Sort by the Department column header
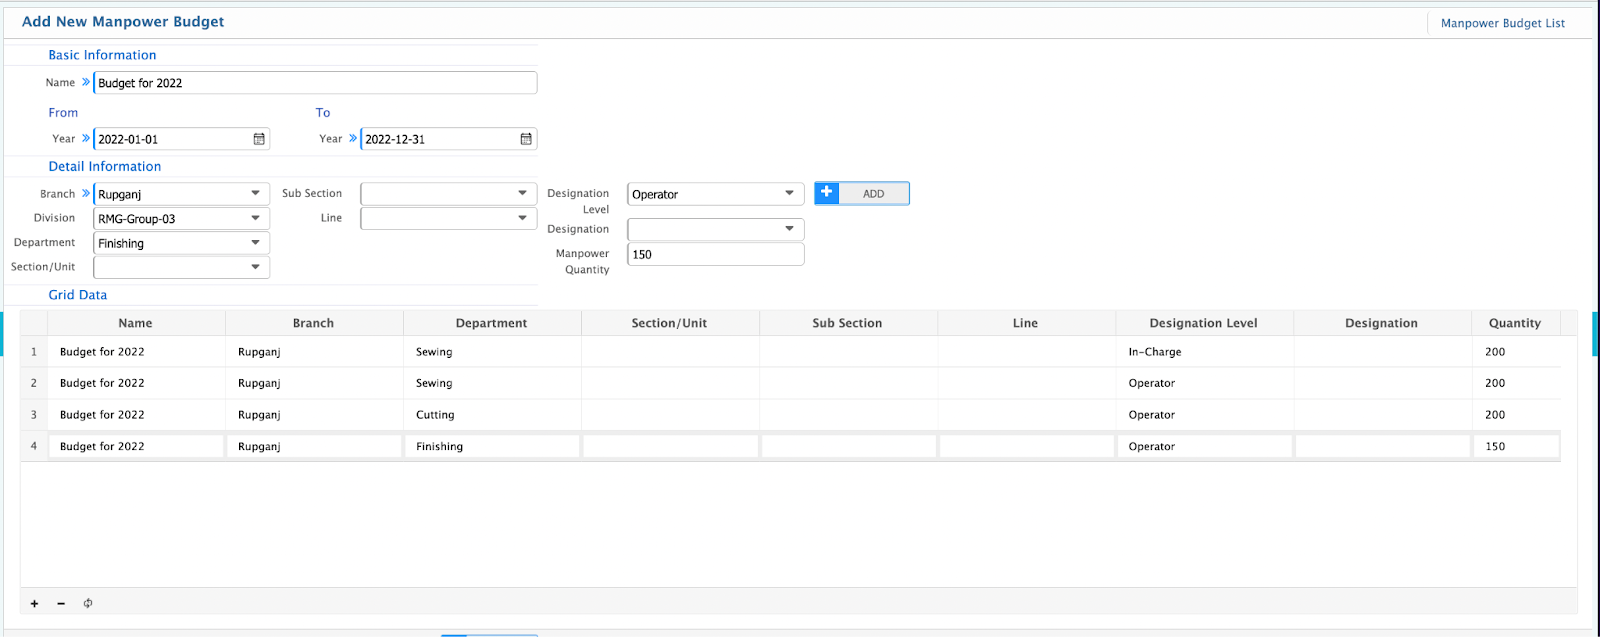The width and height of the screenshot is (1600, 637). click(x=492, y=323)
